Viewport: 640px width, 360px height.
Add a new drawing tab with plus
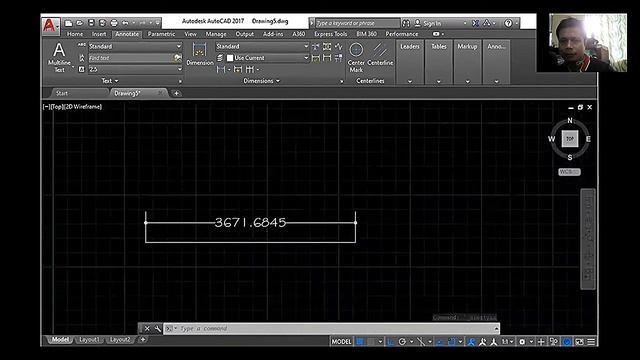176,93
